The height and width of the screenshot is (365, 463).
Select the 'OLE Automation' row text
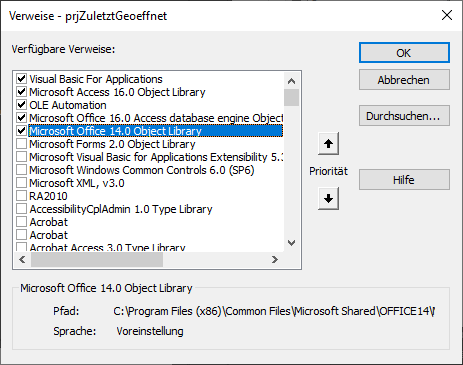click(x=68, y=105)
